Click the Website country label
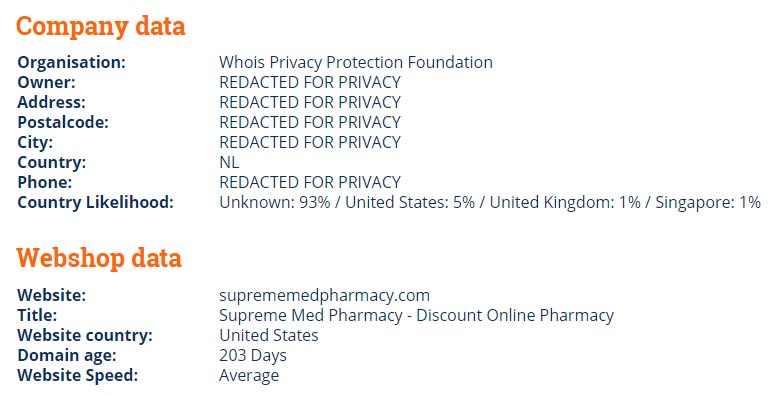Screen dimensions: 777x396 (85, 336)
